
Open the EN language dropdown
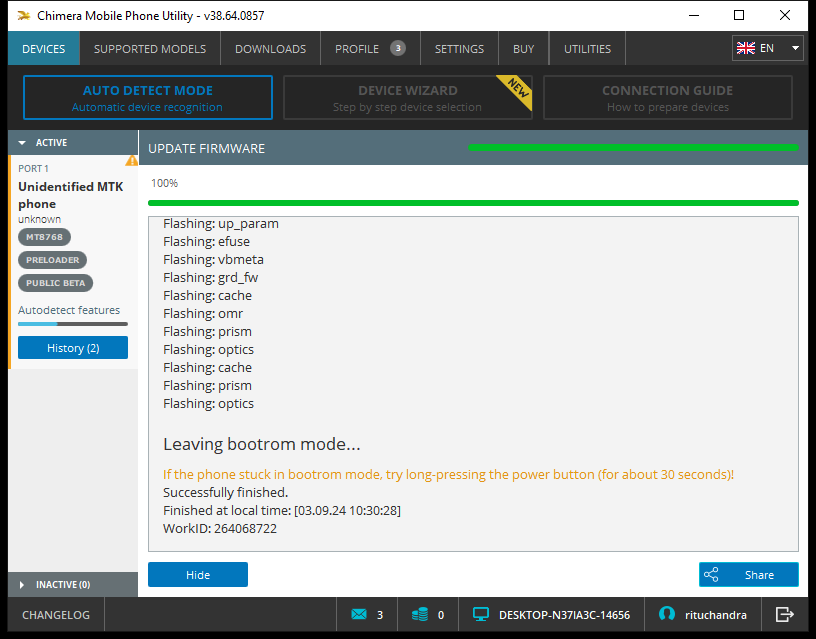768,48
